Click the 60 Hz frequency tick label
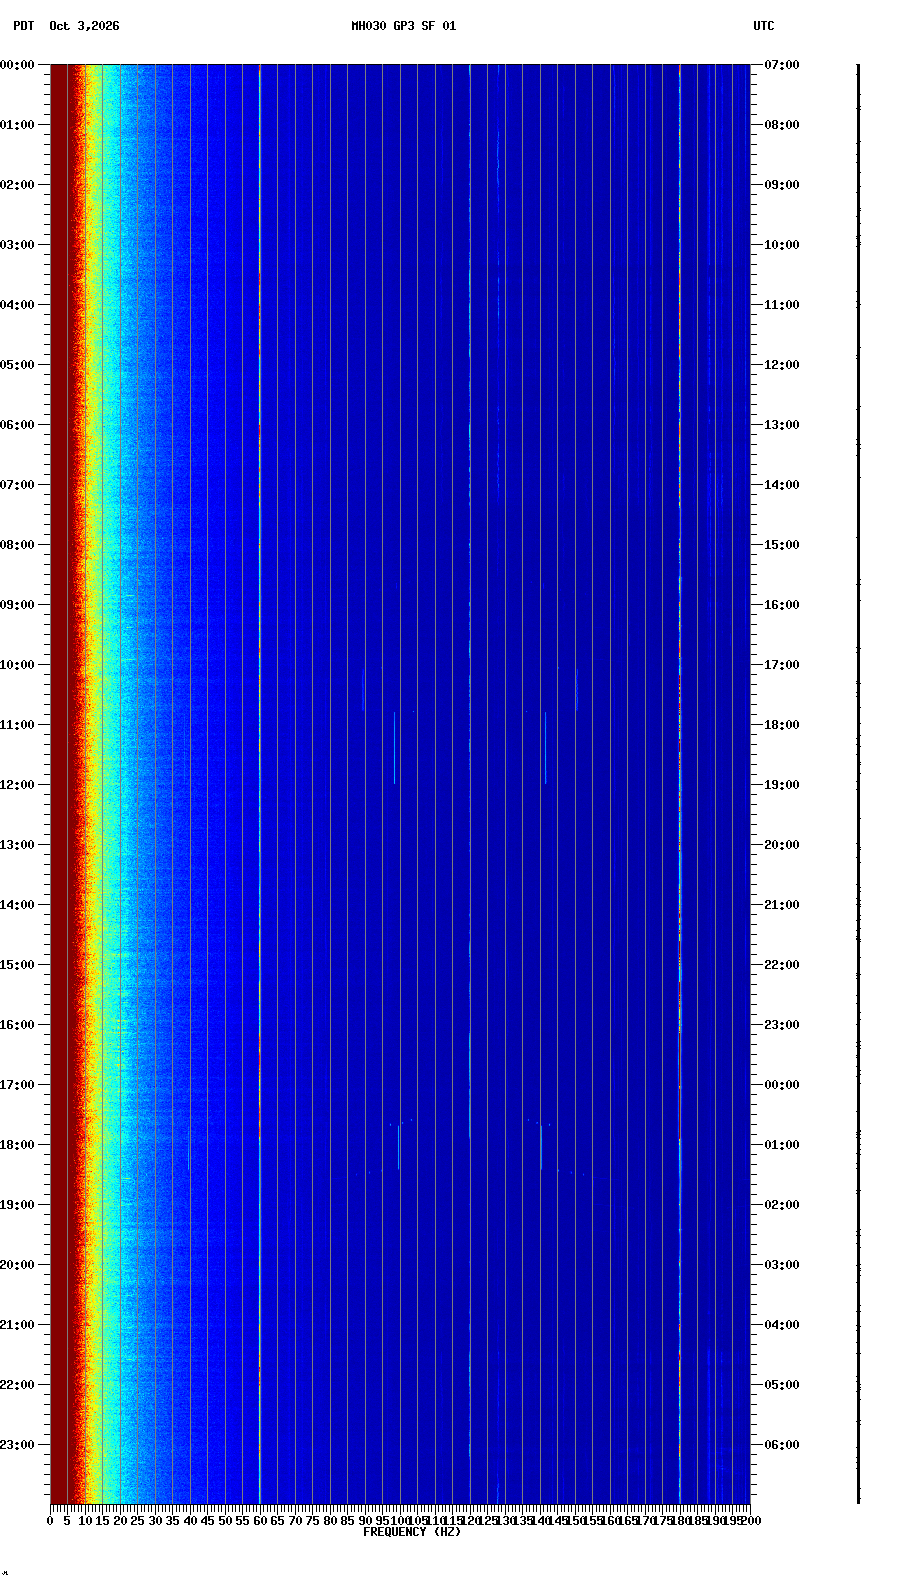Screen dimensions: 902x1584 coord(260,1521)
